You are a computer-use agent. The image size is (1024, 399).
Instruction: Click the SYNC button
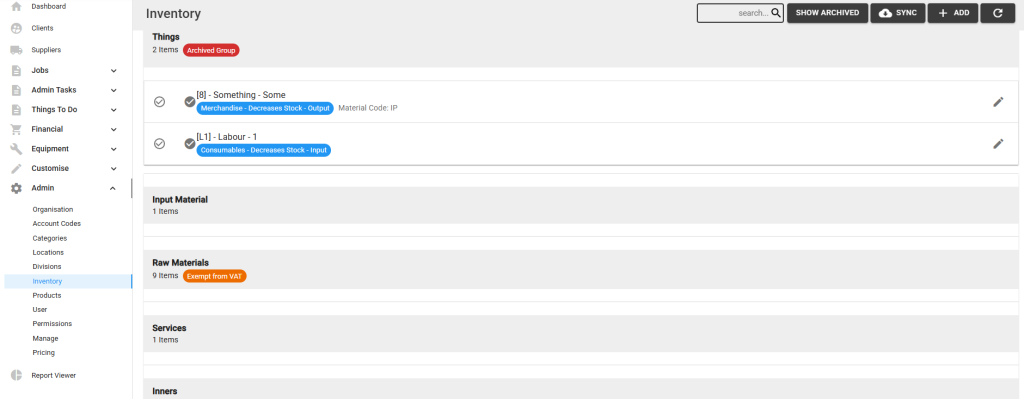pos(898,13)
